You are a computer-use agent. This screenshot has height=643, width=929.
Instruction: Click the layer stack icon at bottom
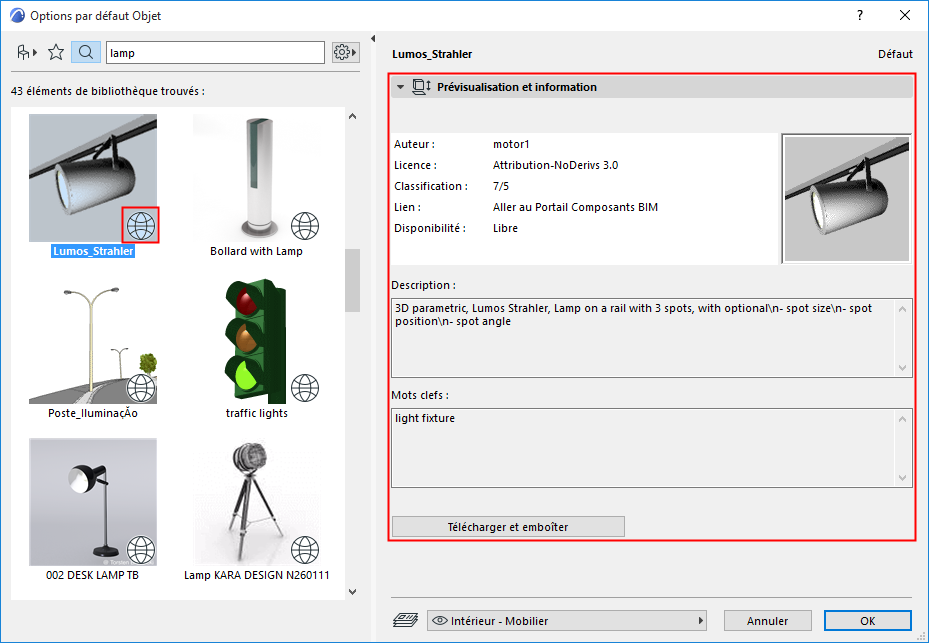(405, 620)
